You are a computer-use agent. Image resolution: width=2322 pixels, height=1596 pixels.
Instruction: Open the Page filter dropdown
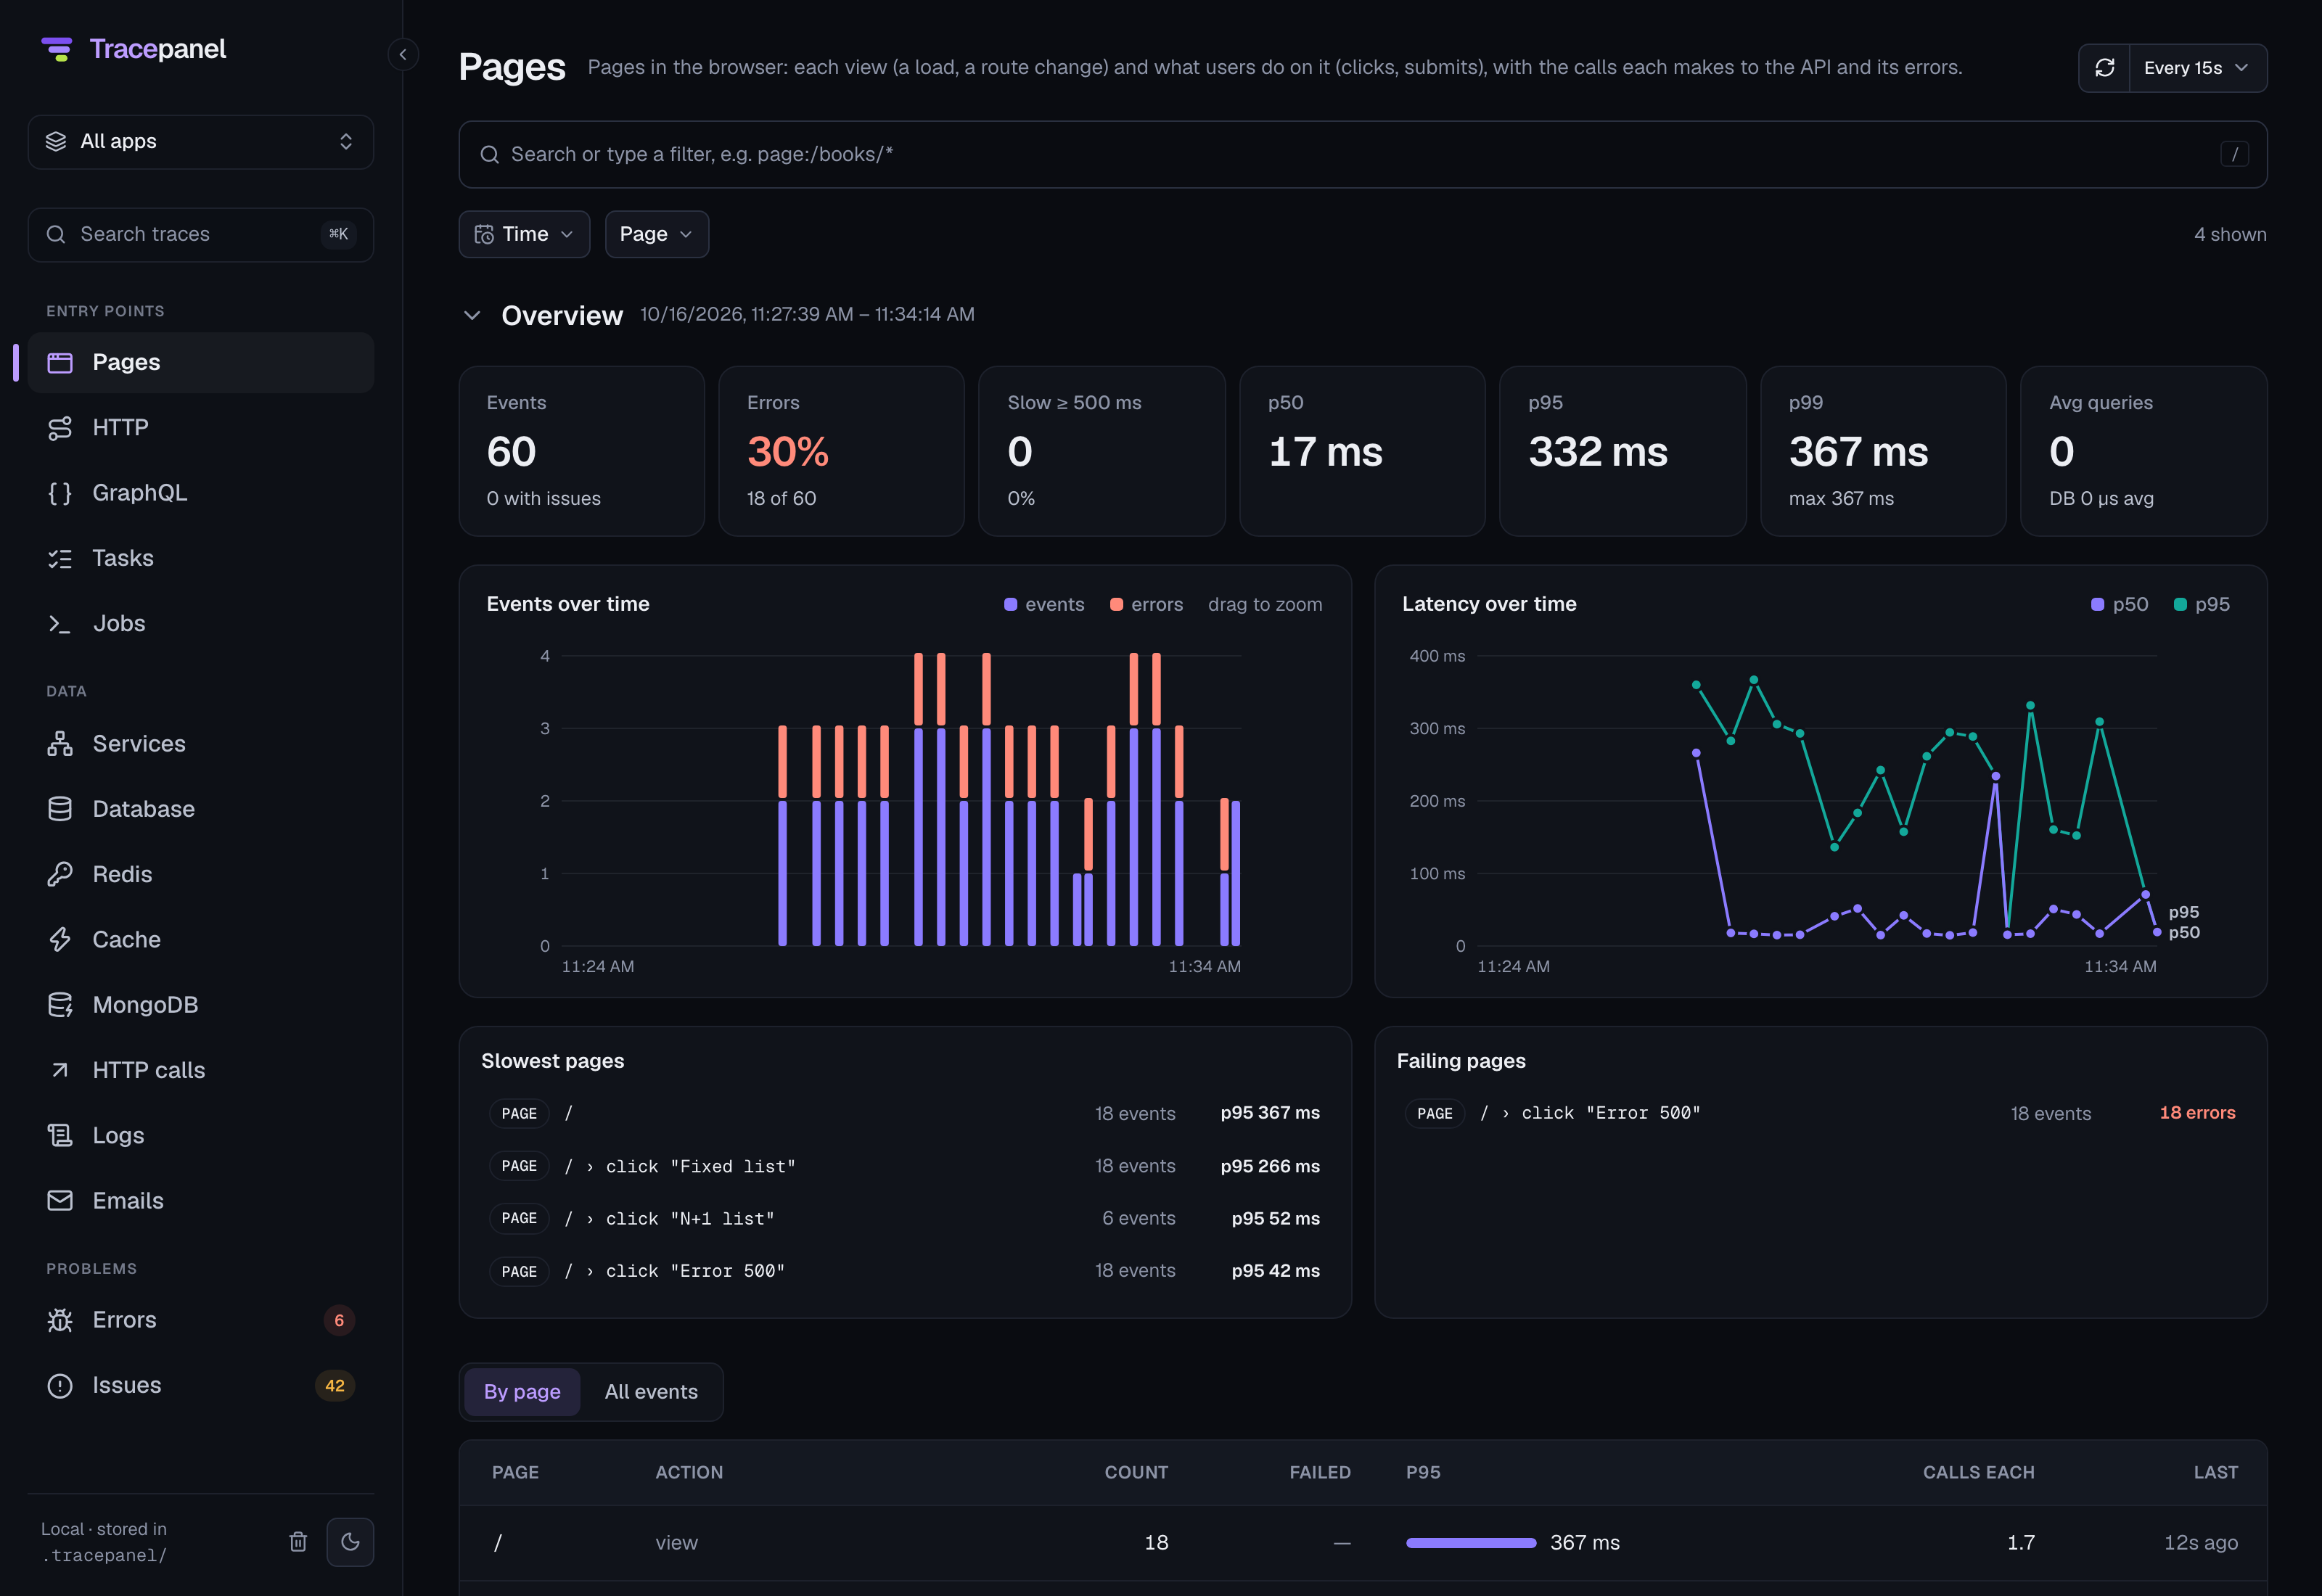(656, 234)
